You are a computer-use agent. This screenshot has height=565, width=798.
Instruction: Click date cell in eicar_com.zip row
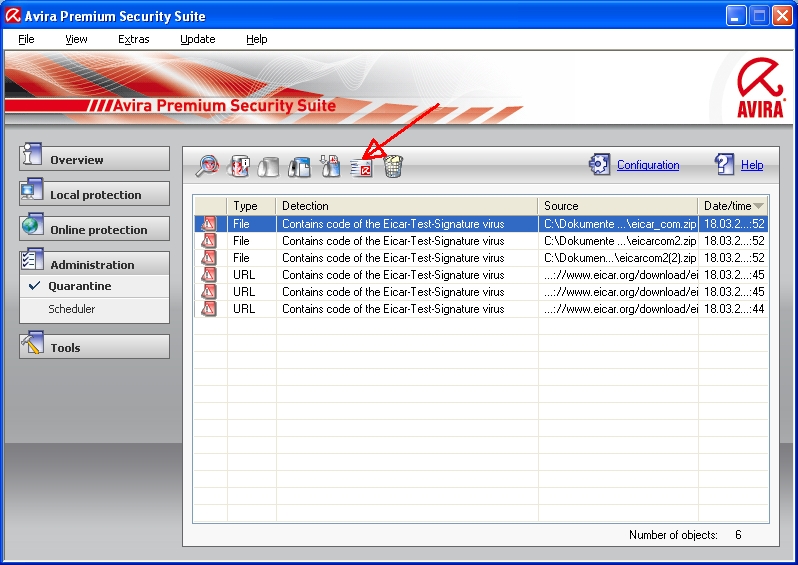[734, 224]
